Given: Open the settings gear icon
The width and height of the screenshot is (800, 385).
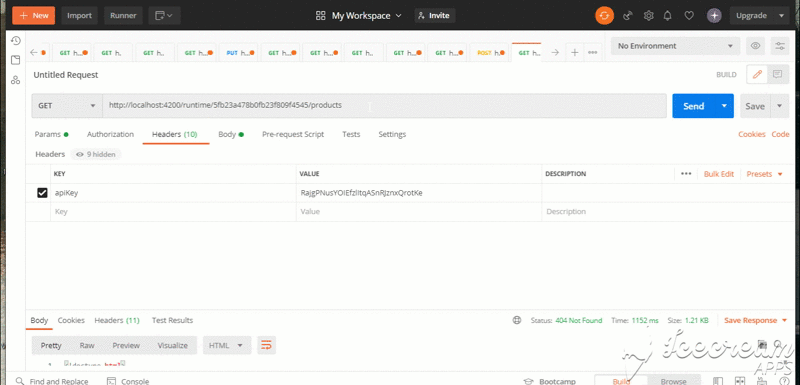Looking at the screenshot, I should (648, 16).
